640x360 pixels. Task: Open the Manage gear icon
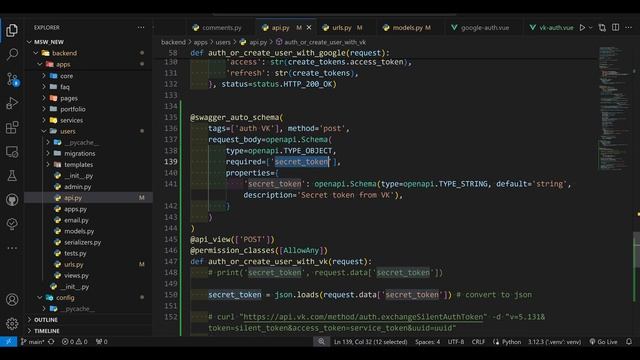12,324
